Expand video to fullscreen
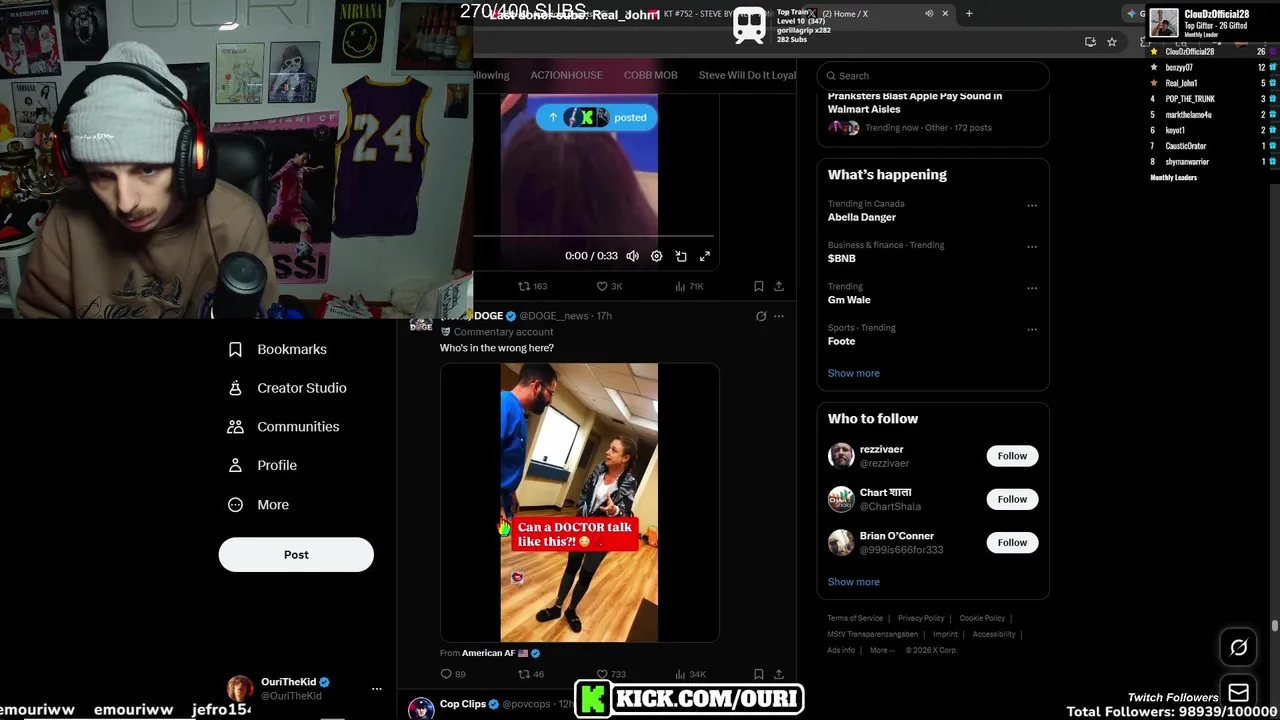Screen dimensions: 1280x720 click(x=705, y=256)
